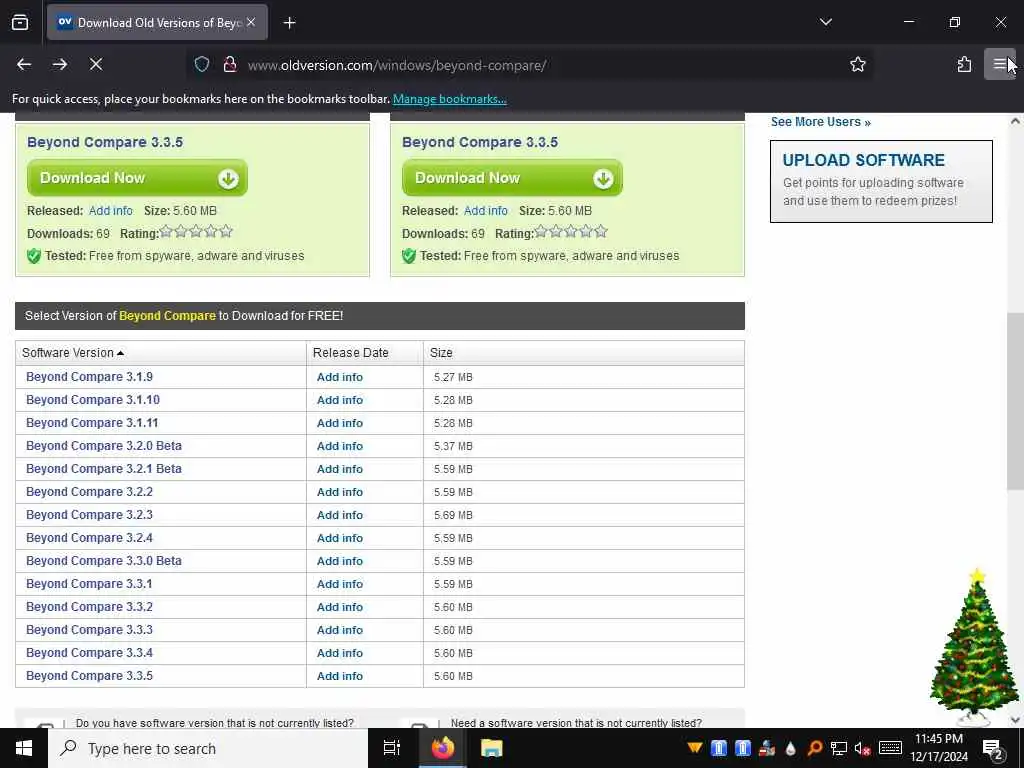Close the Download Old Versions tab
This screenshot has height=768, width=1024.
[251, 22]
